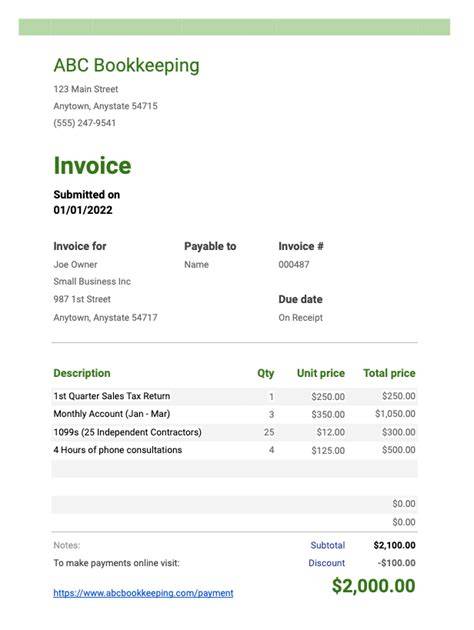The width and height of the screenshot is (474, 630).
Task: Select the Total price column header
Action: click(x=389, y=373)
